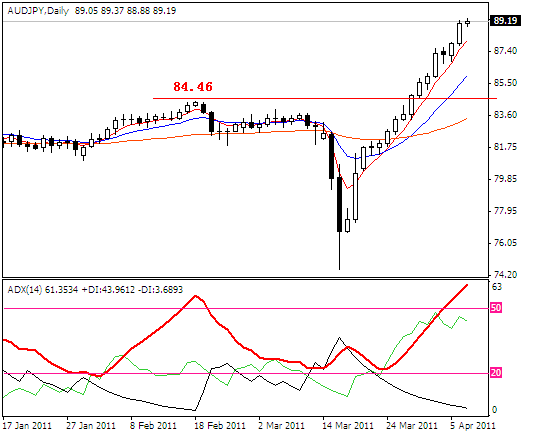Click the date label 24 Mar 2011

point(412,426)
